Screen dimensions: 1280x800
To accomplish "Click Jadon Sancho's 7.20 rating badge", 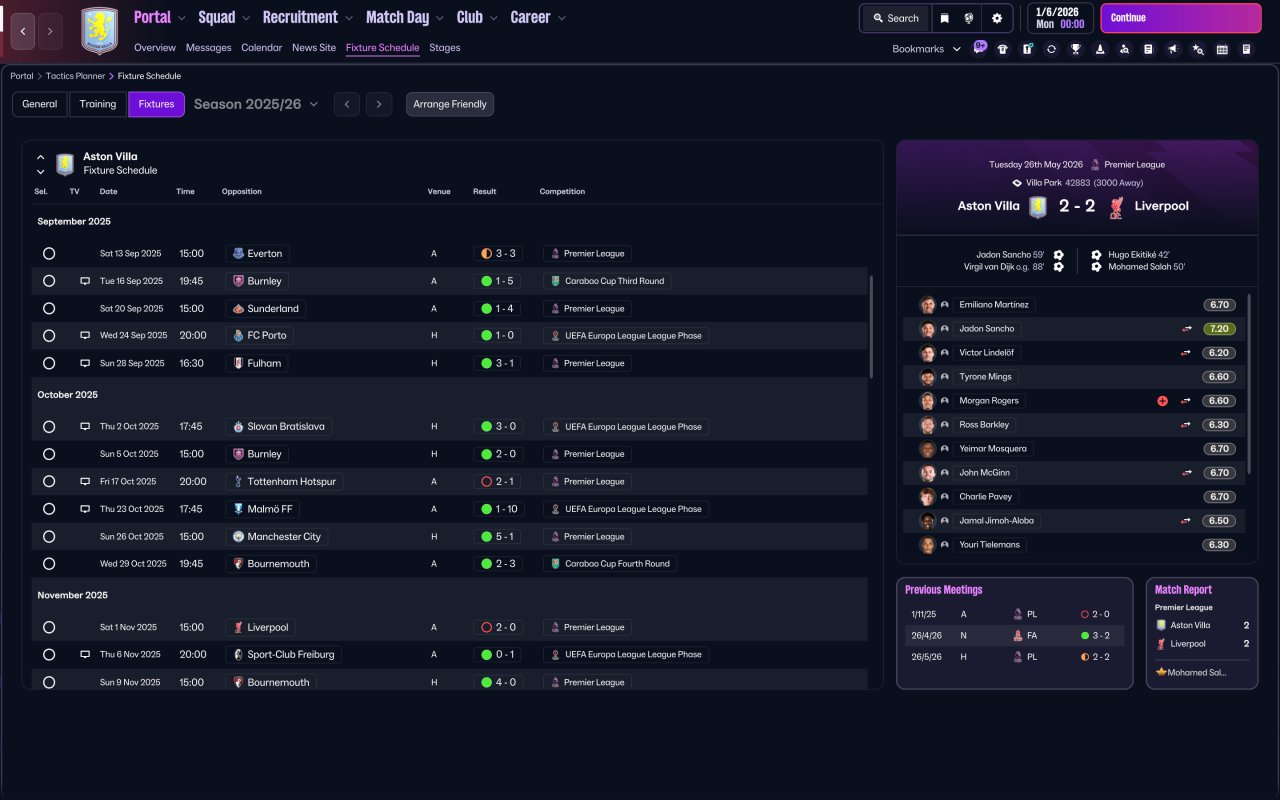I will (1220, 329).
